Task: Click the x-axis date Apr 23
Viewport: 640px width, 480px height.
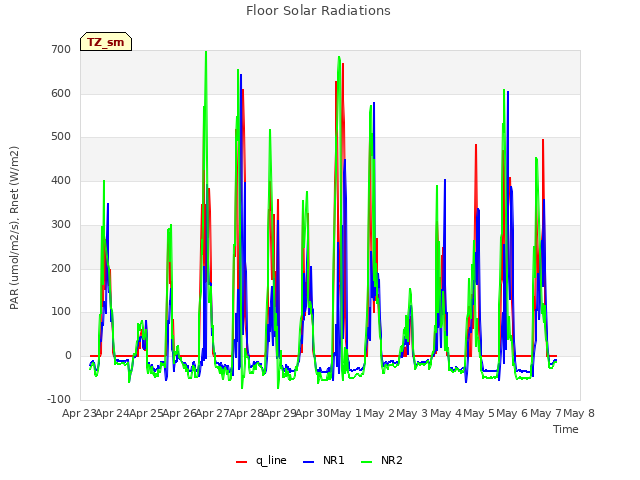Action: pyautogui.click(x=79, y=413)
